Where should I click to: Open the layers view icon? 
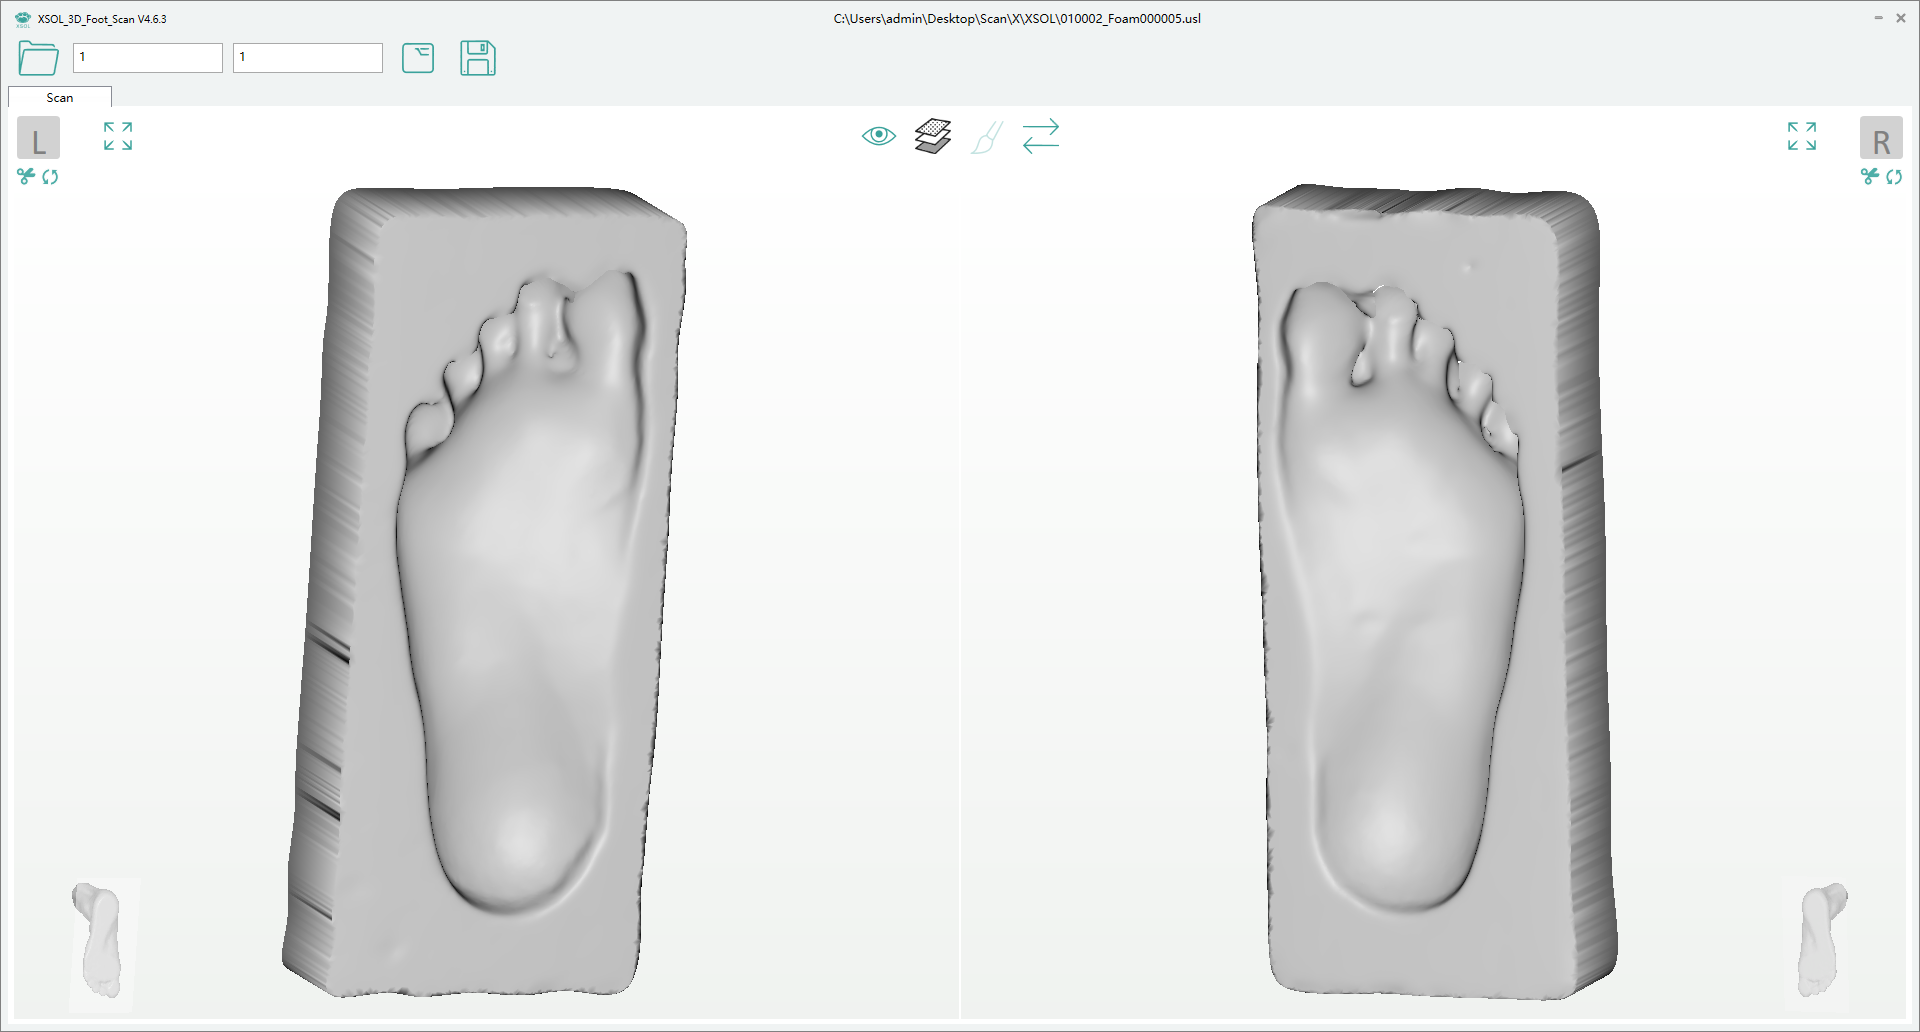pyautogui.click(x=931, y=136)
